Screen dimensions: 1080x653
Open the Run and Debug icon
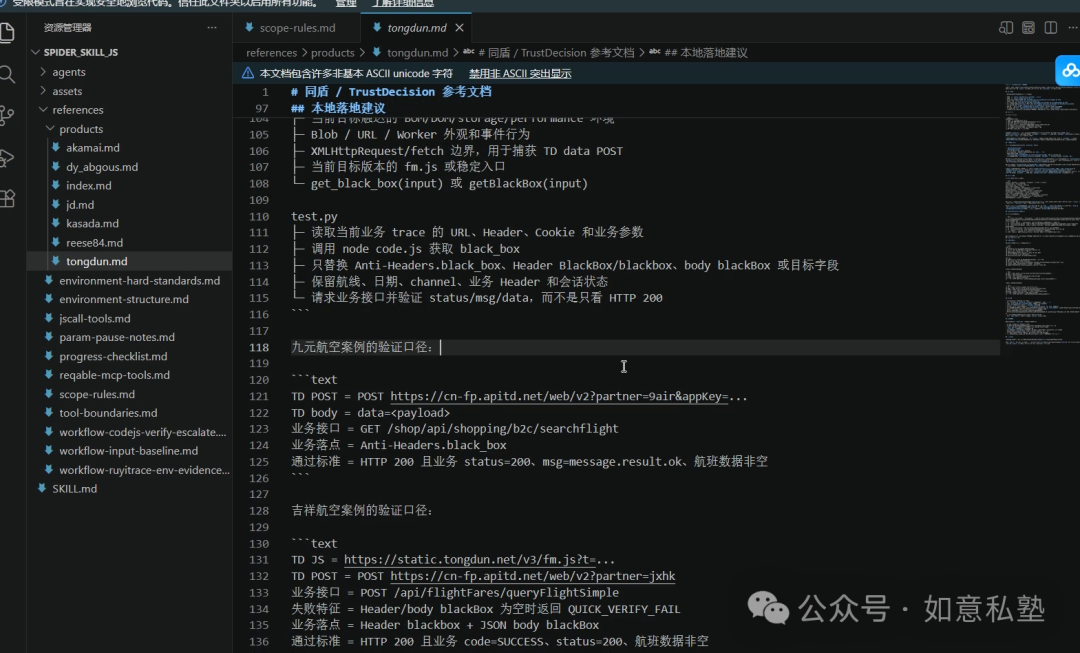pos(7,158)
